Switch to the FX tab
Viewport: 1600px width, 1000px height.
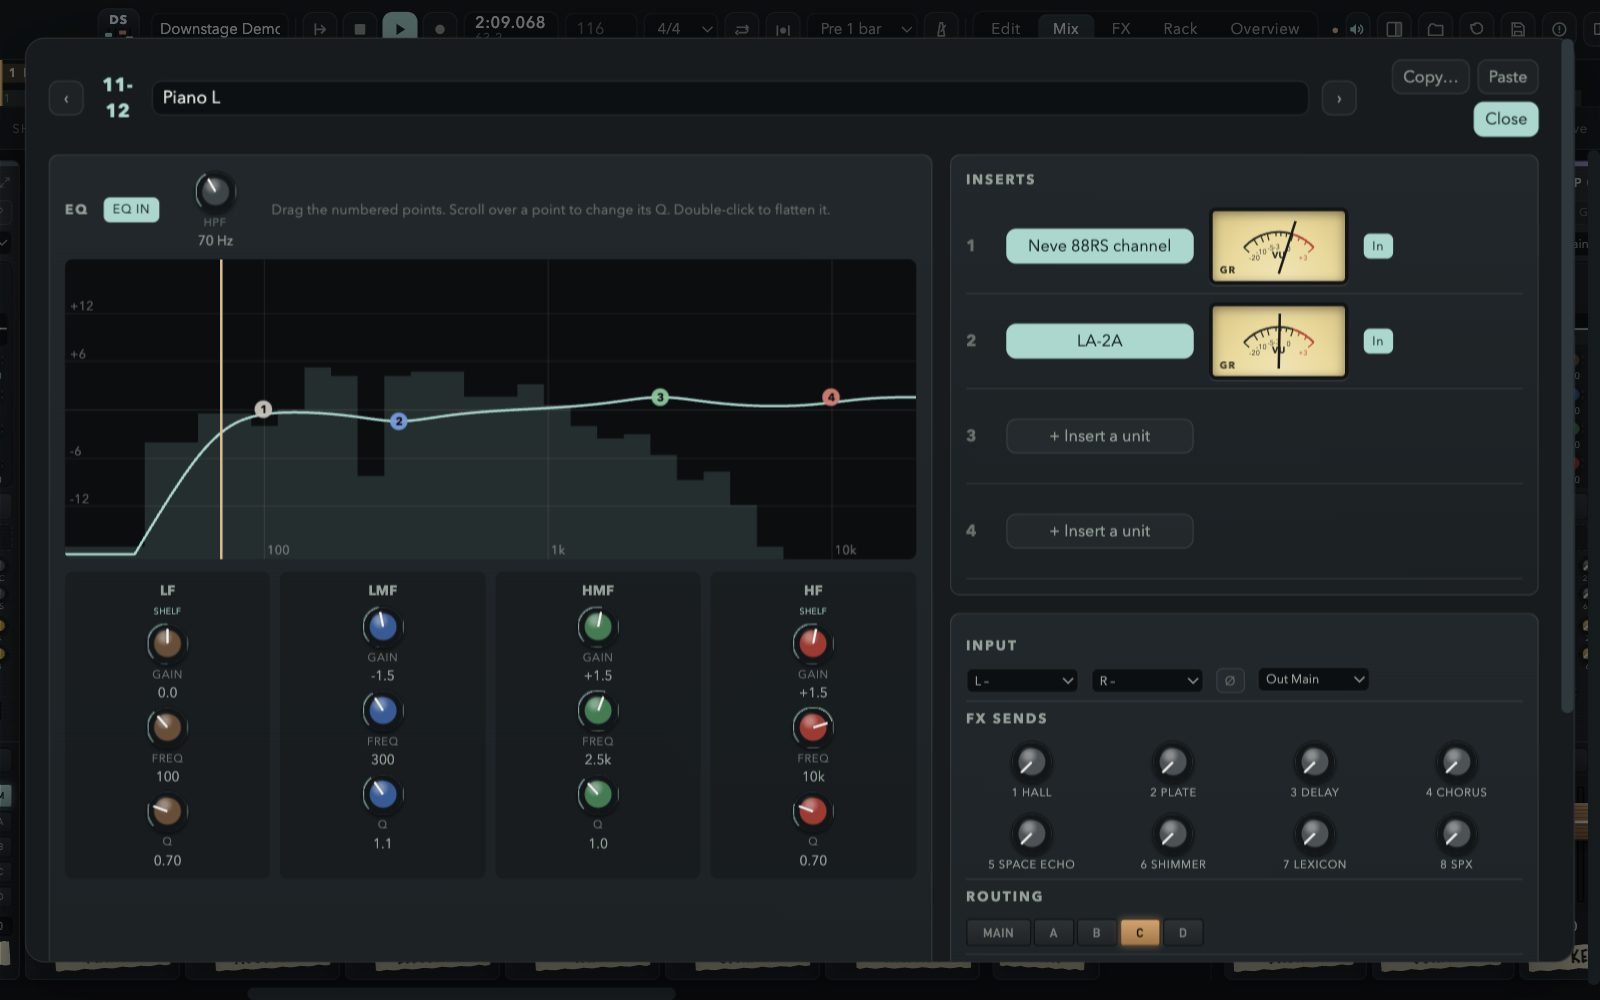[x=1121, y=29]
